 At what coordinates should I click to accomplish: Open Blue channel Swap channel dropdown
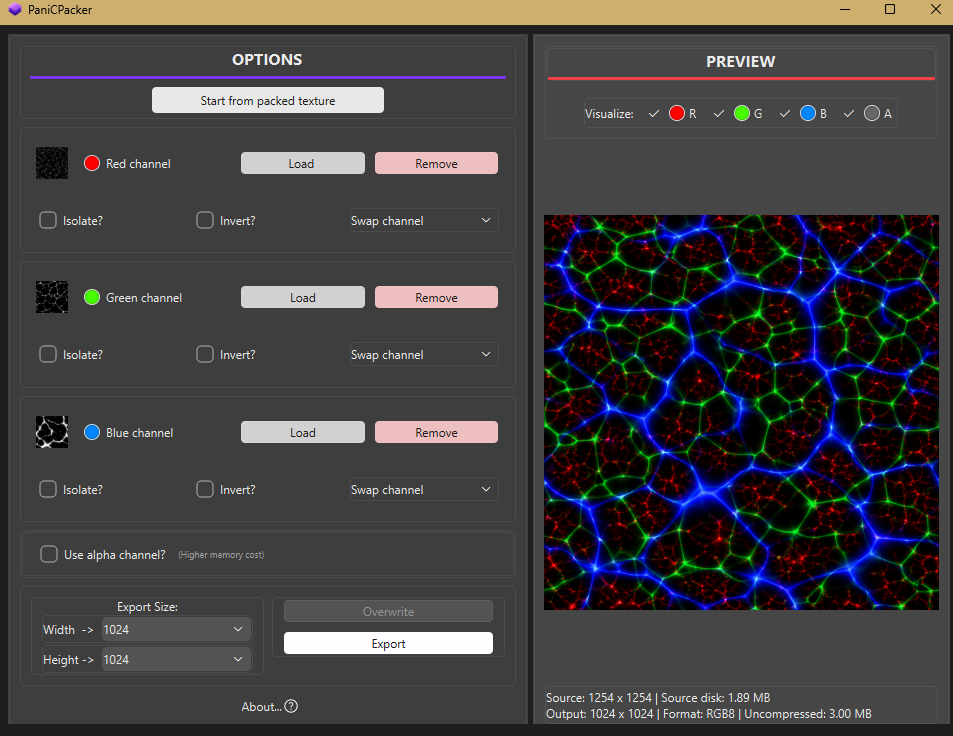[424, 489]
